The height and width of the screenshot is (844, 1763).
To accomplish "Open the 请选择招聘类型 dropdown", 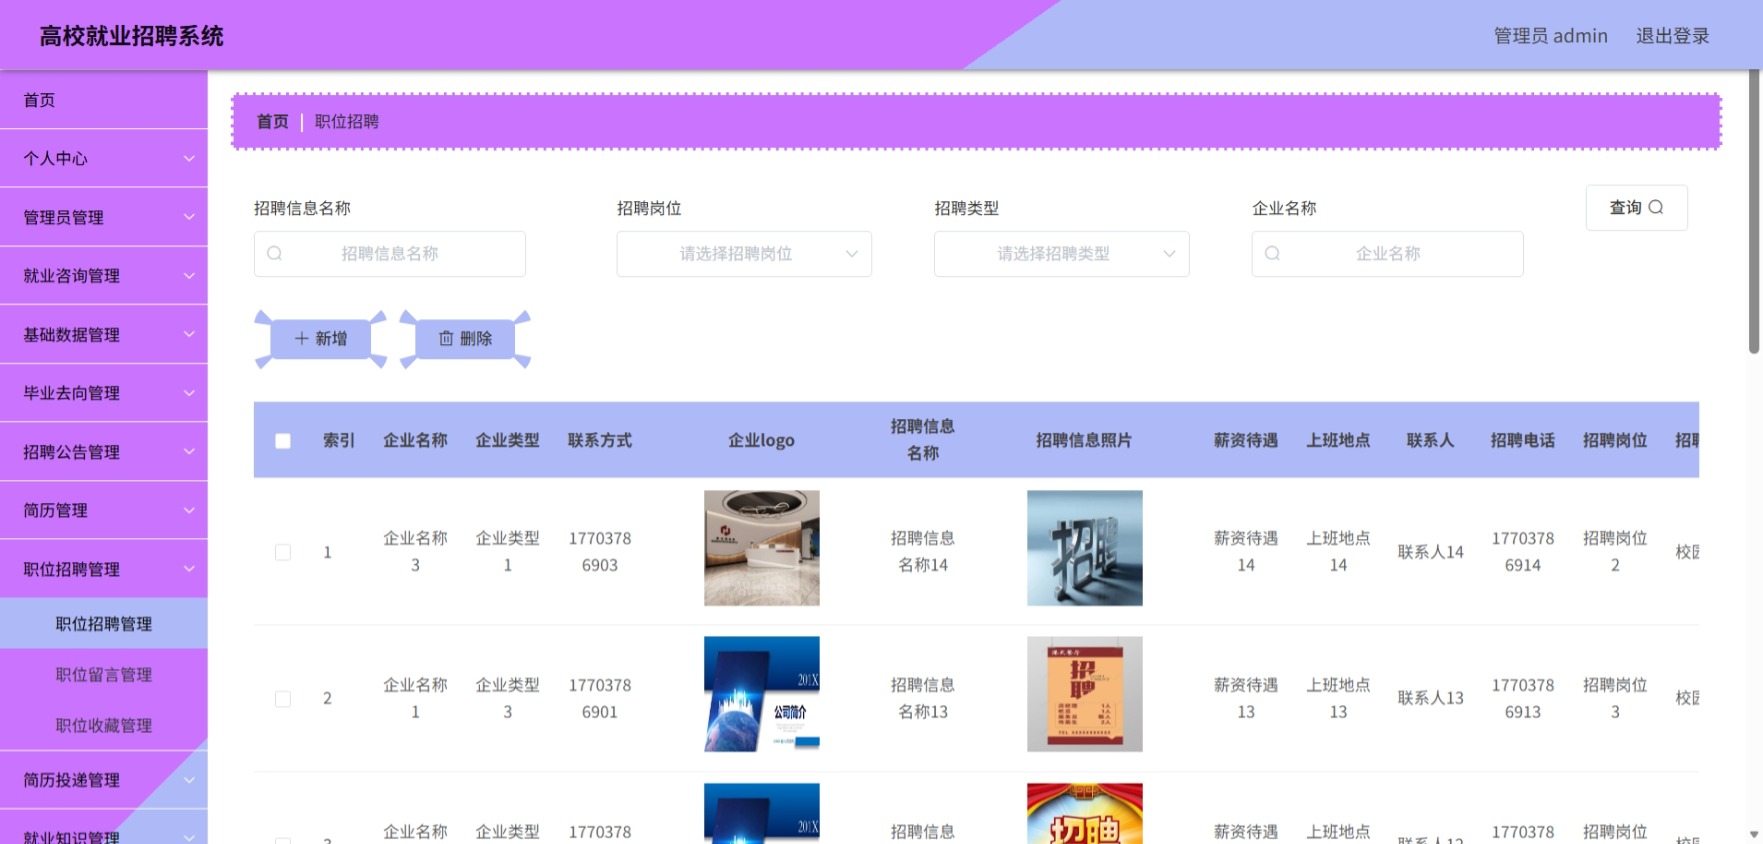I will 1061,254.
